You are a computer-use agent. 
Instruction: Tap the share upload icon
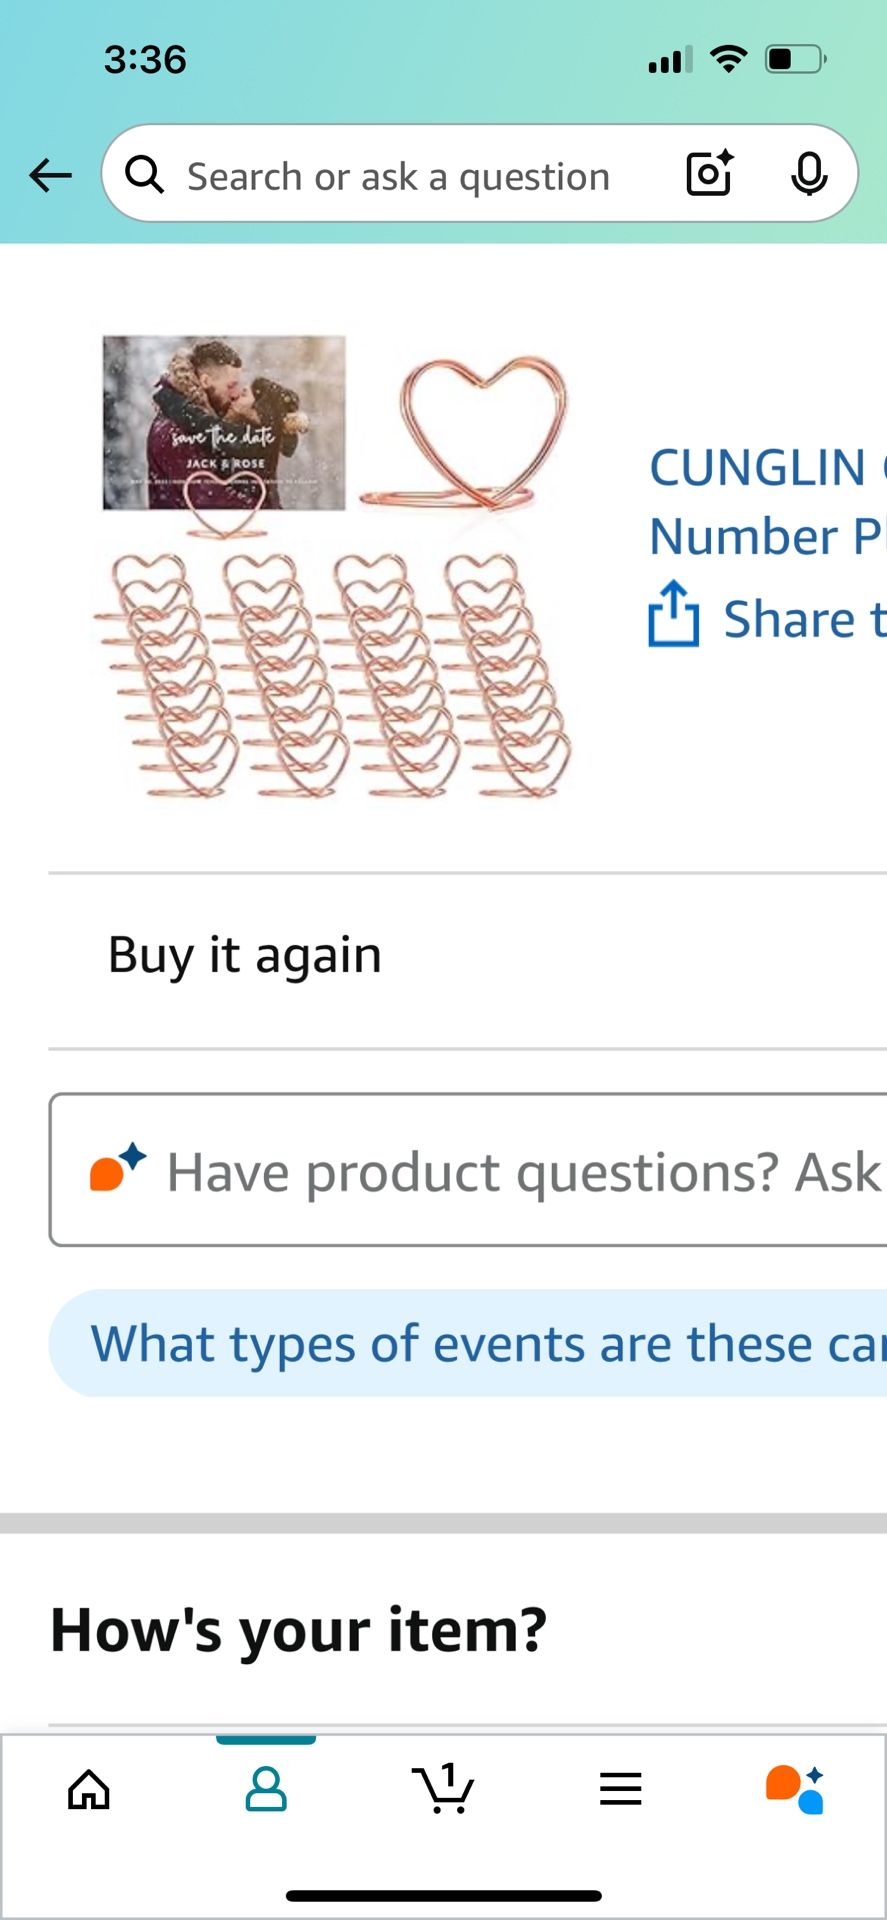pos(673,614)
